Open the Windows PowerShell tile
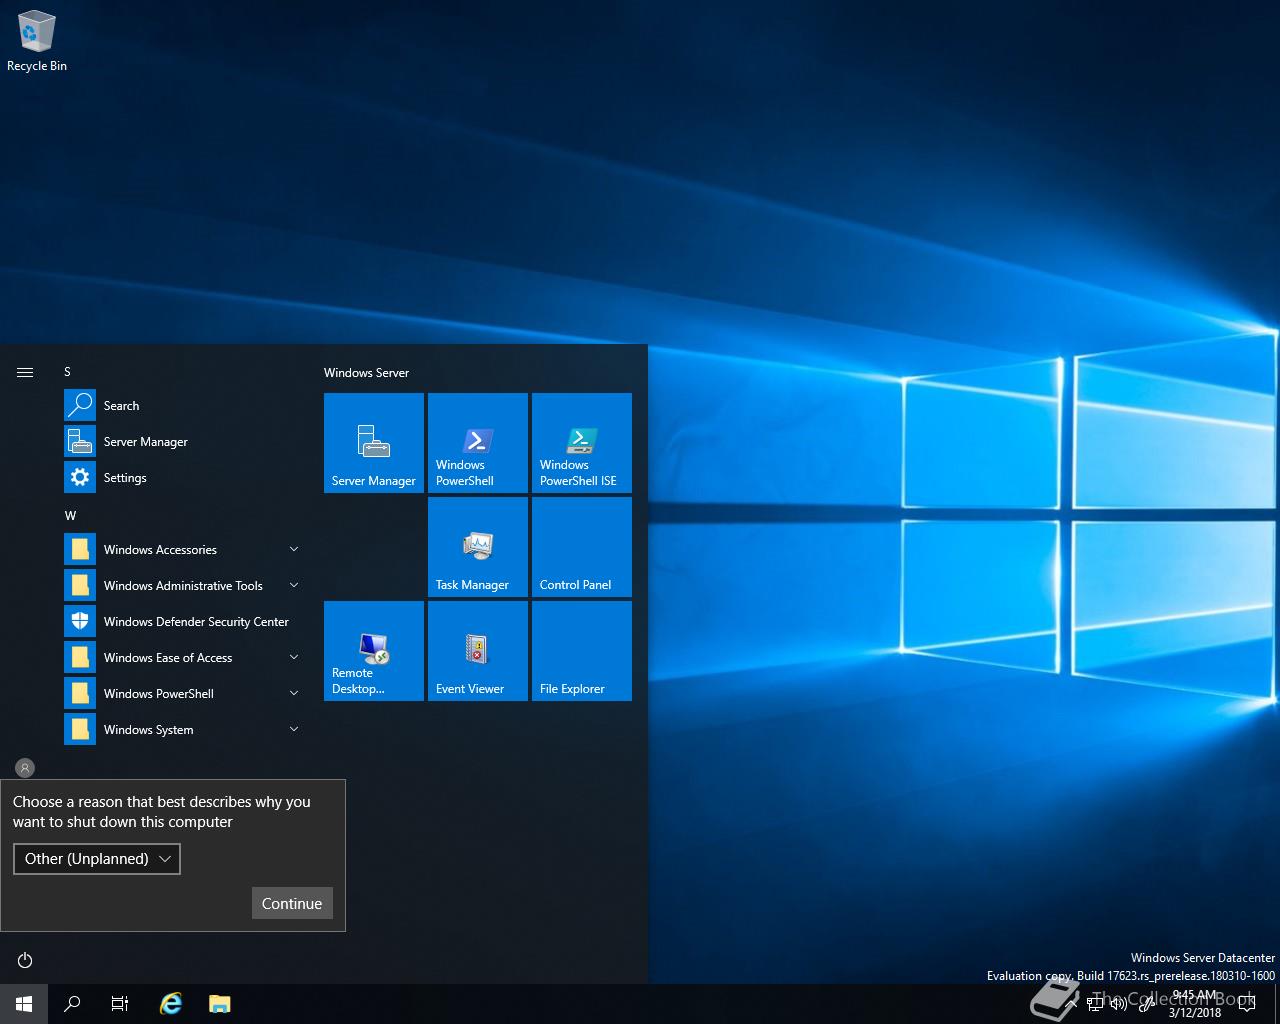 478,443
